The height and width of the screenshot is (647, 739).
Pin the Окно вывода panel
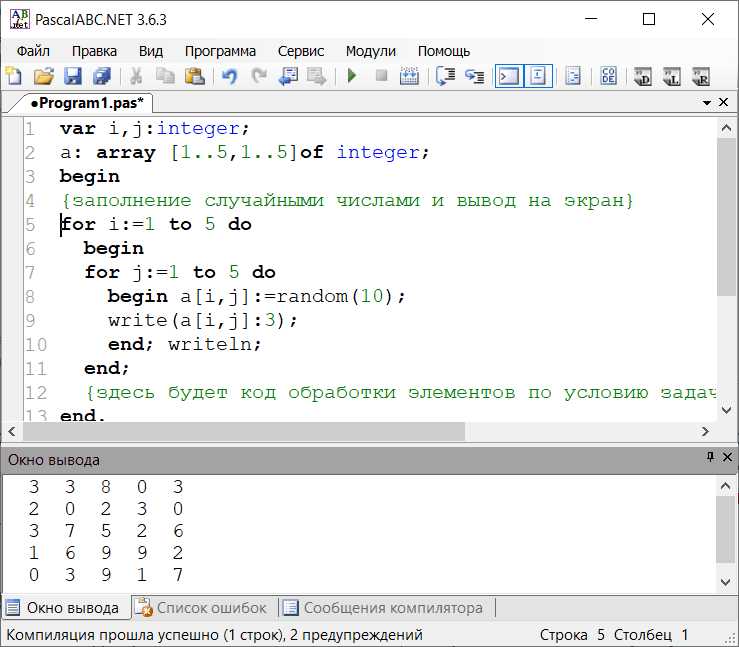[x=710, y=457]
